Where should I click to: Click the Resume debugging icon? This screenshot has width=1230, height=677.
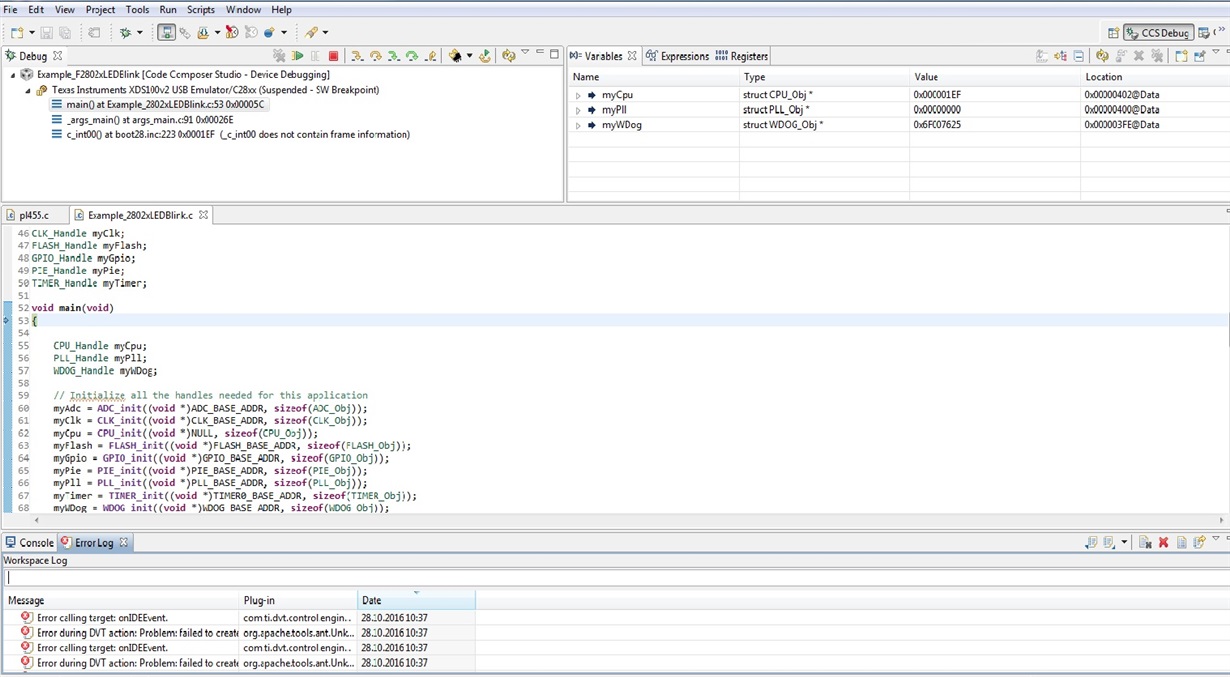(x=299, y=55)
